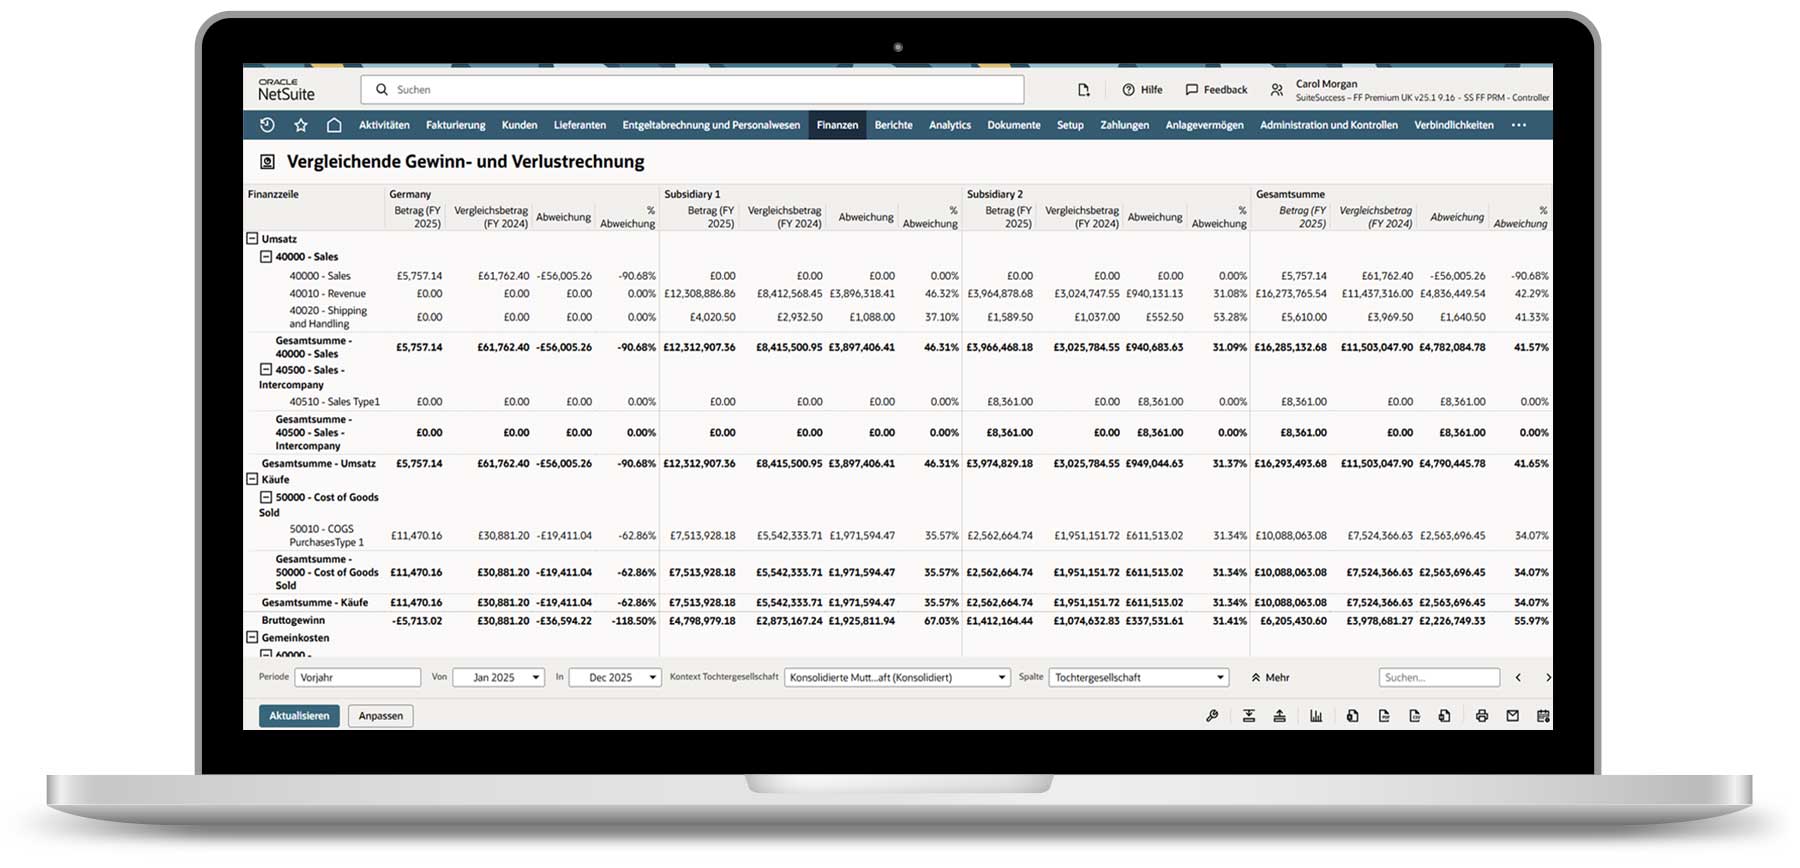Export report to CSV icon
The image size is (1800, 868).
[x=1414, y=716]
